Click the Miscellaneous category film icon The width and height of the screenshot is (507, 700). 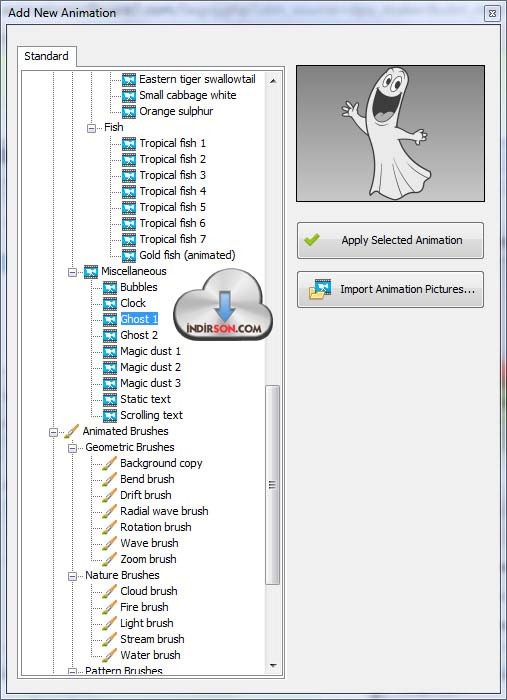(91, 271)
